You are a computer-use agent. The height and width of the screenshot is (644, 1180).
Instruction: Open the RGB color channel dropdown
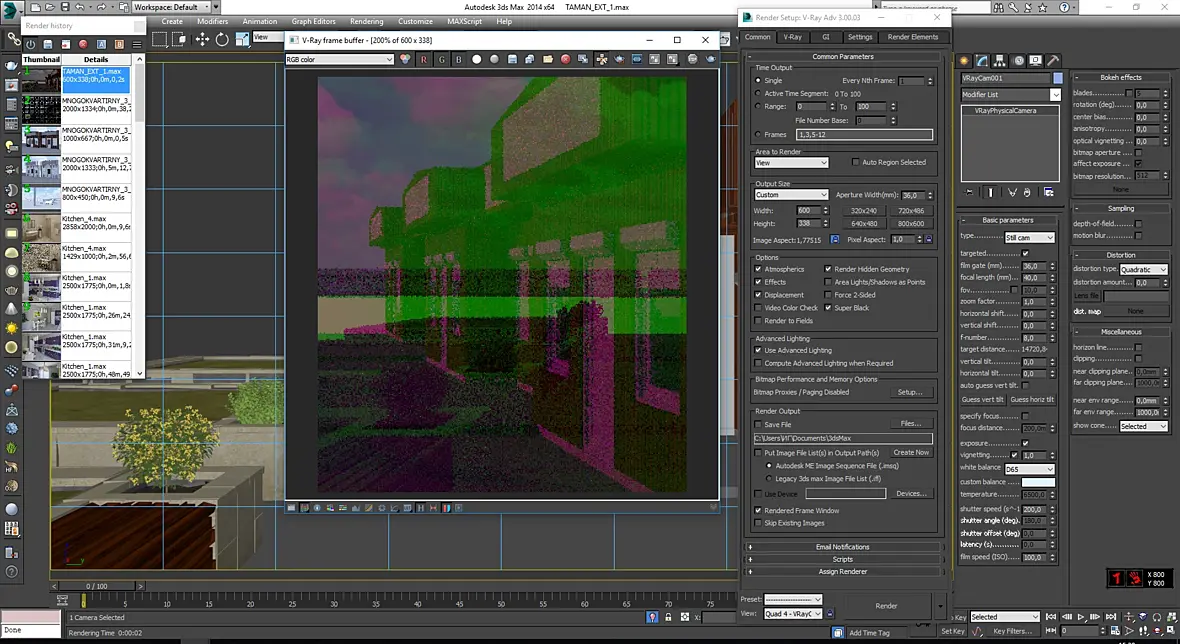coord(339,59)
